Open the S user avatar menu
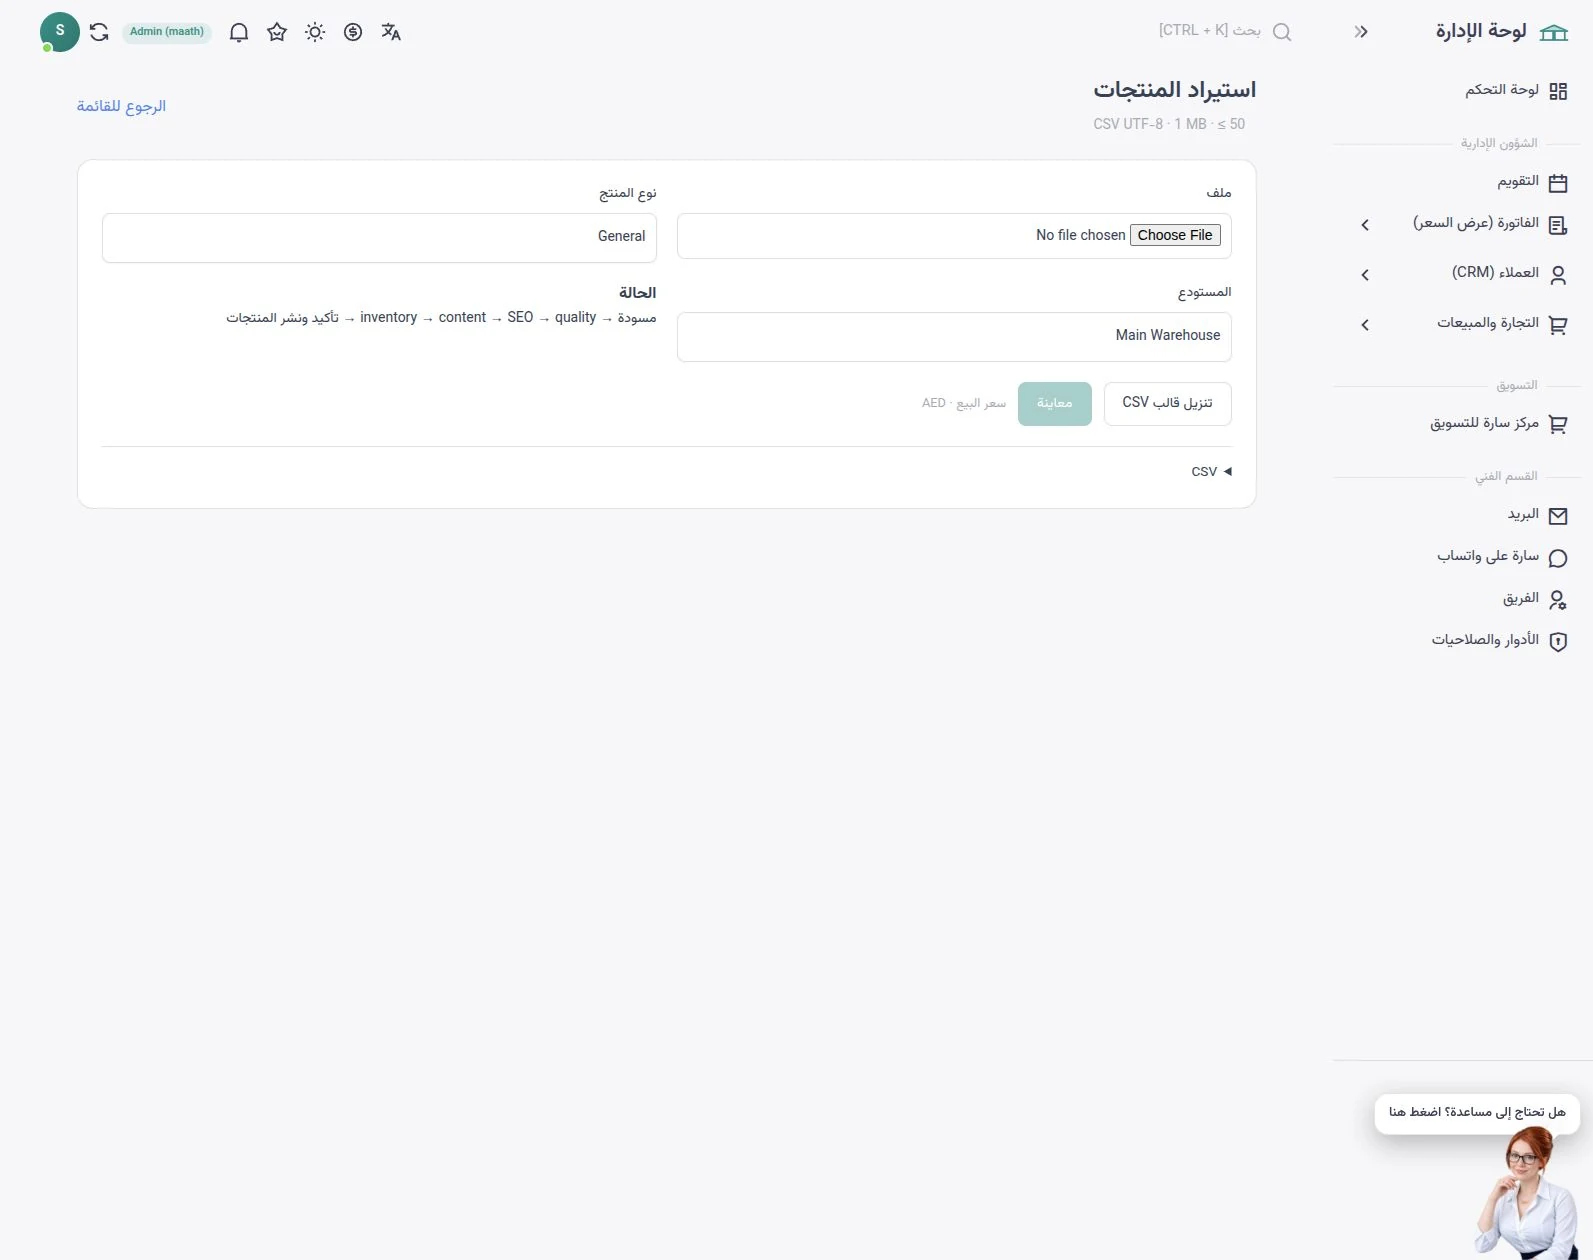 pyautogui.click(x=60, y=32)
